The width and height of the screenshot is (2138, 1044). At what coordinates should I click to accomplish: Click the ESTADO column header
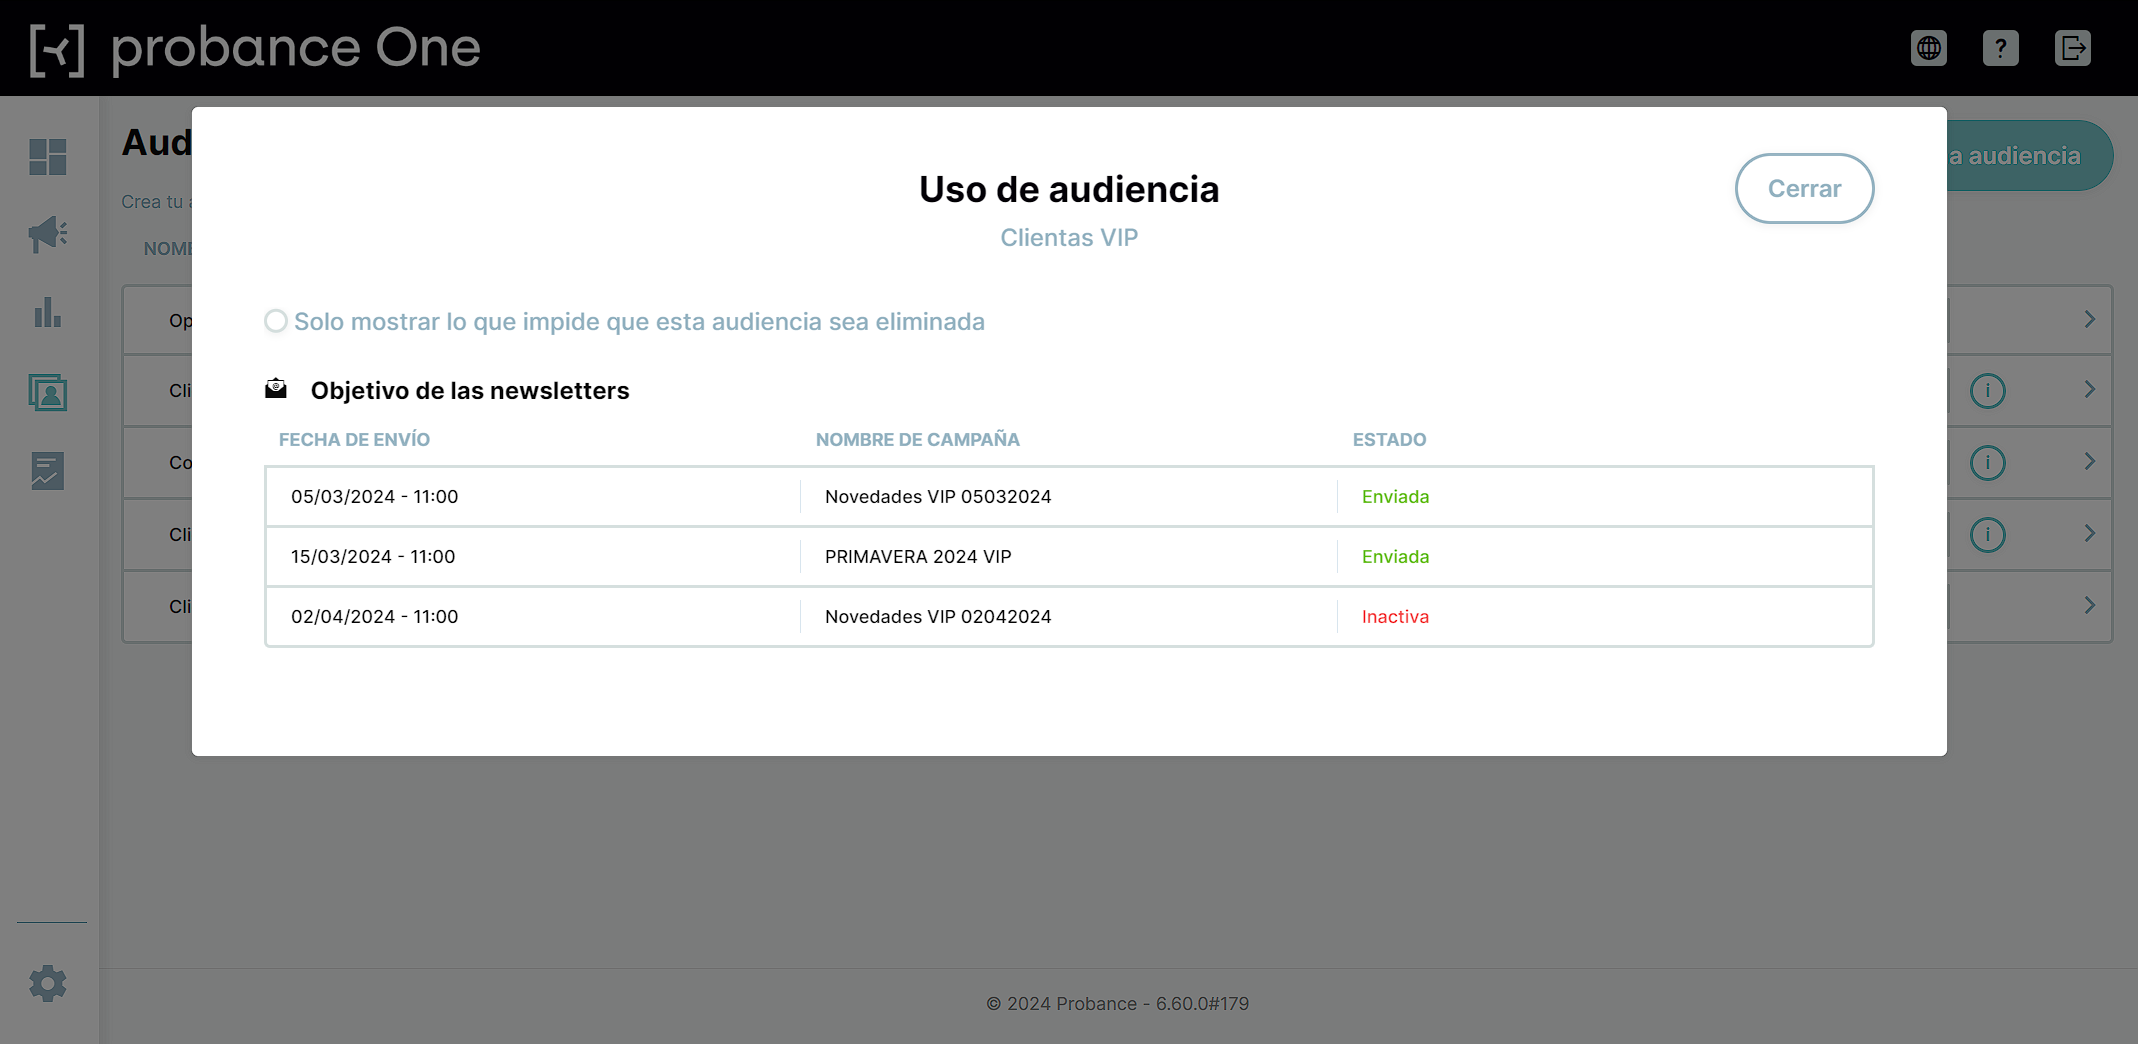coord(1389,439)
